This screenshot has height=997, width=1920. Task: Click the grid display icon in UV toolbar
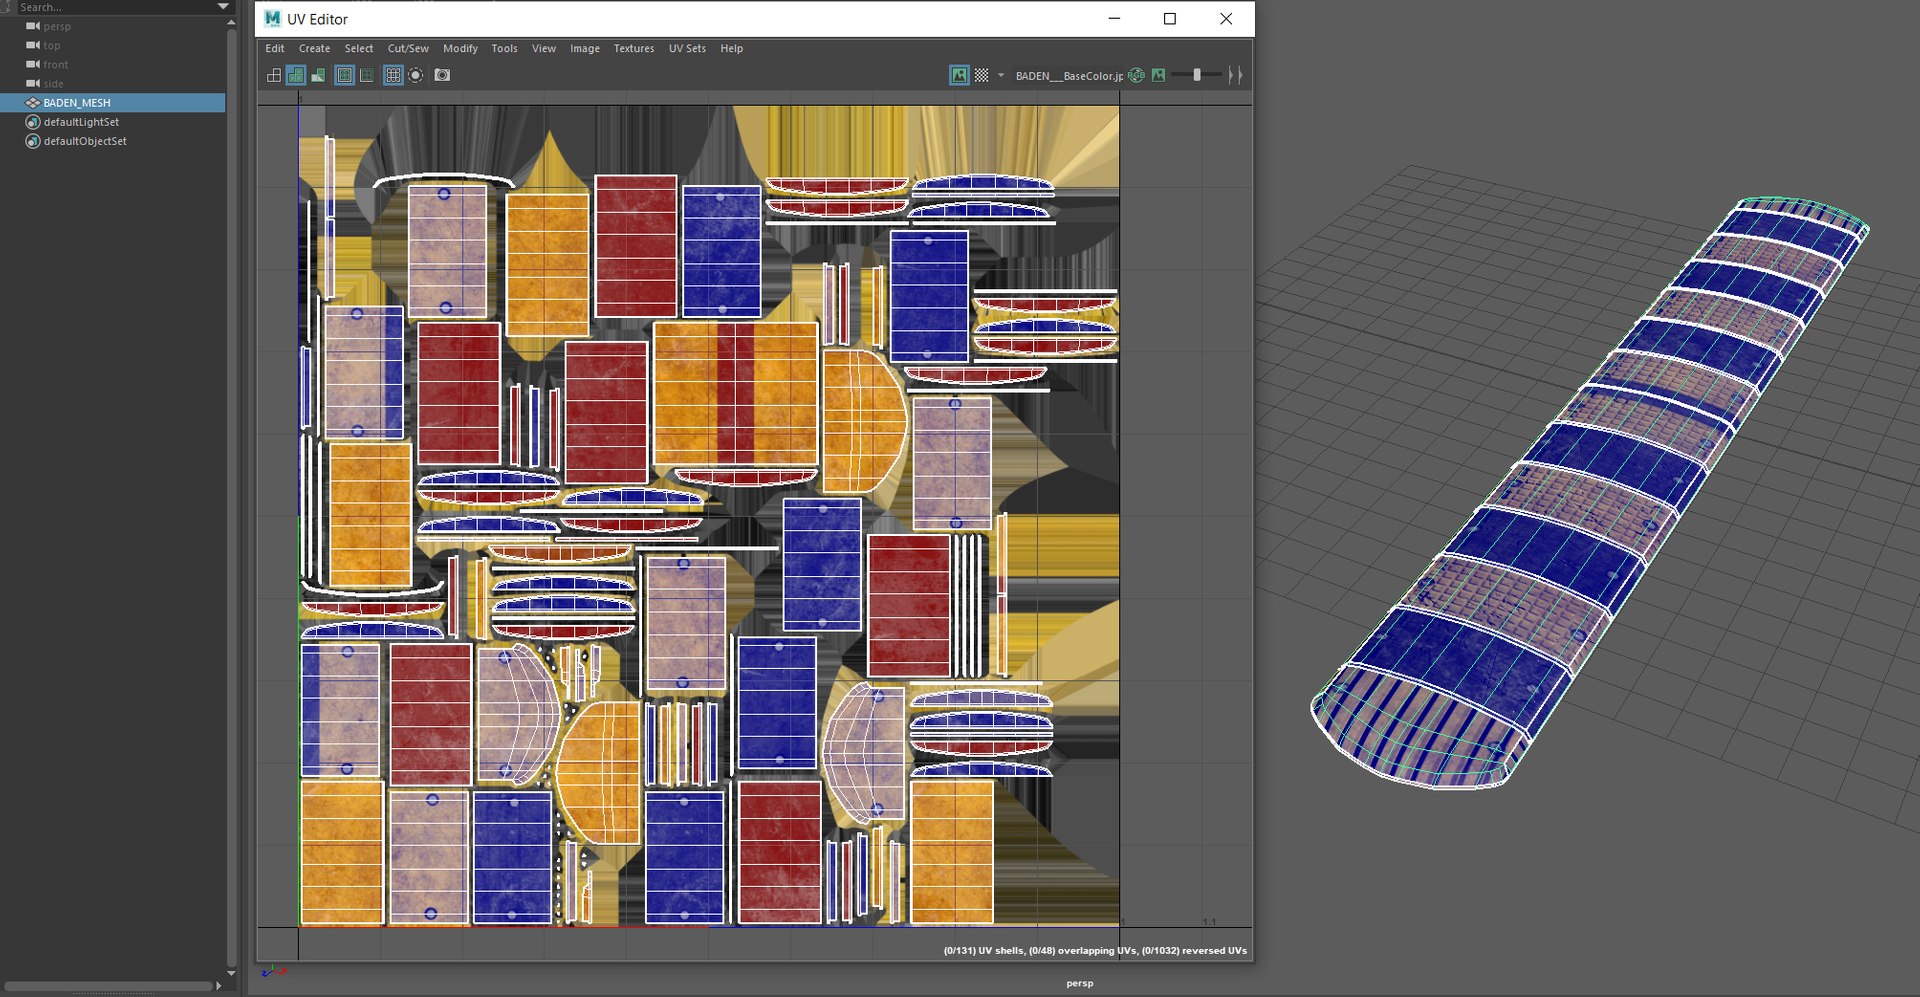393,75
